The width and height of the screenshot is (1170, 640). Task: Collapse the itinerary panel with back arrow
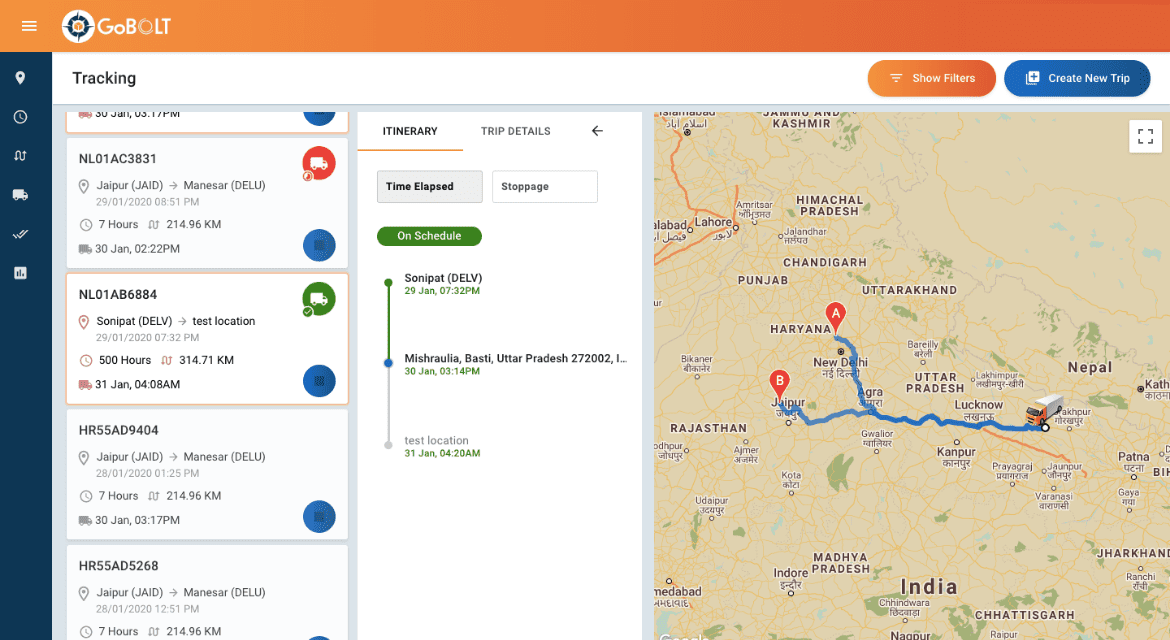pos(597,131)
